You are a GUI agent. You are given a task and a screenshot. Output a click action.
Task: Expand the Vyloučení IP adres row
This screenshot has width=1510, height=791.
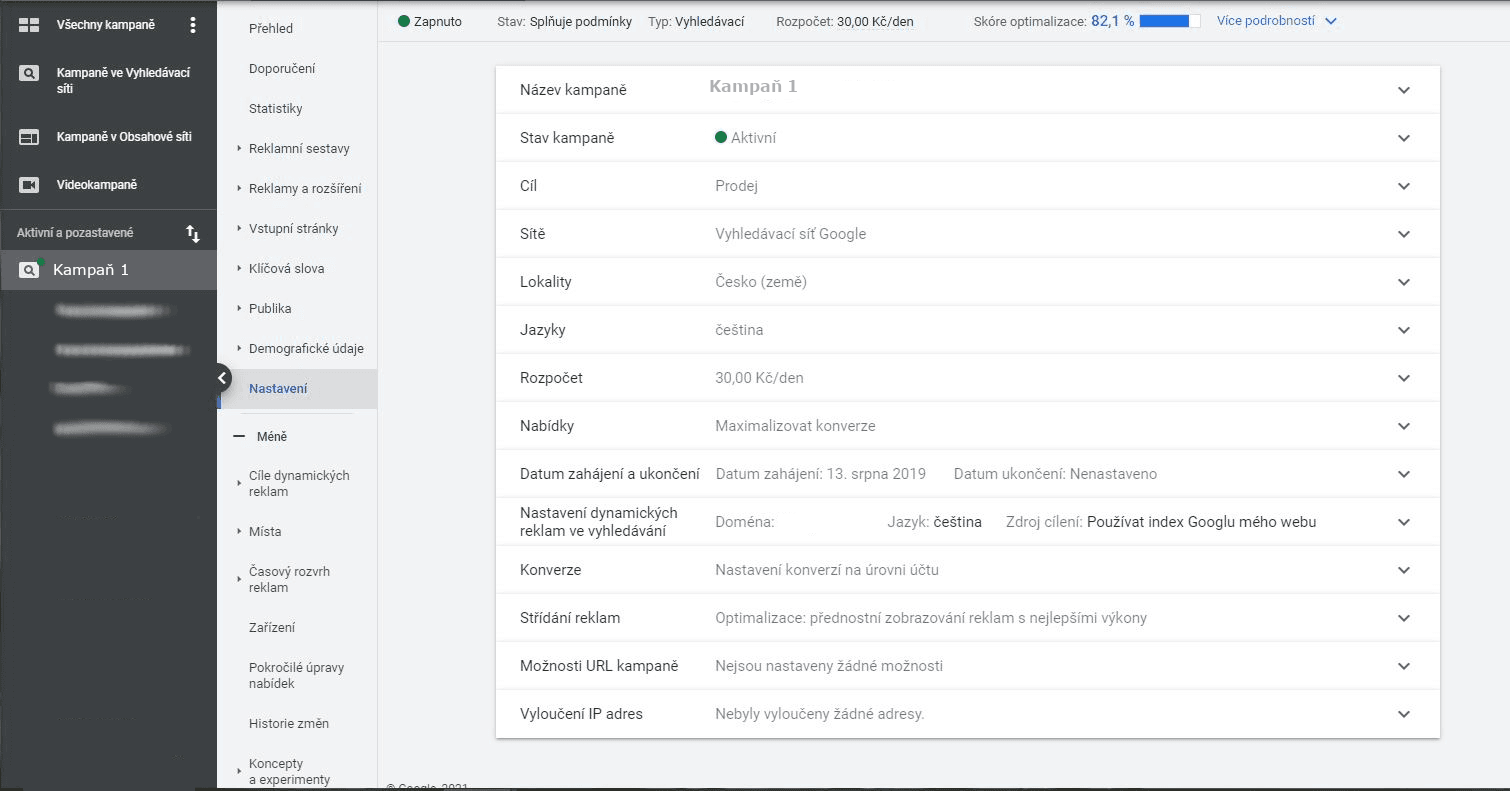[x=968, y=714]
